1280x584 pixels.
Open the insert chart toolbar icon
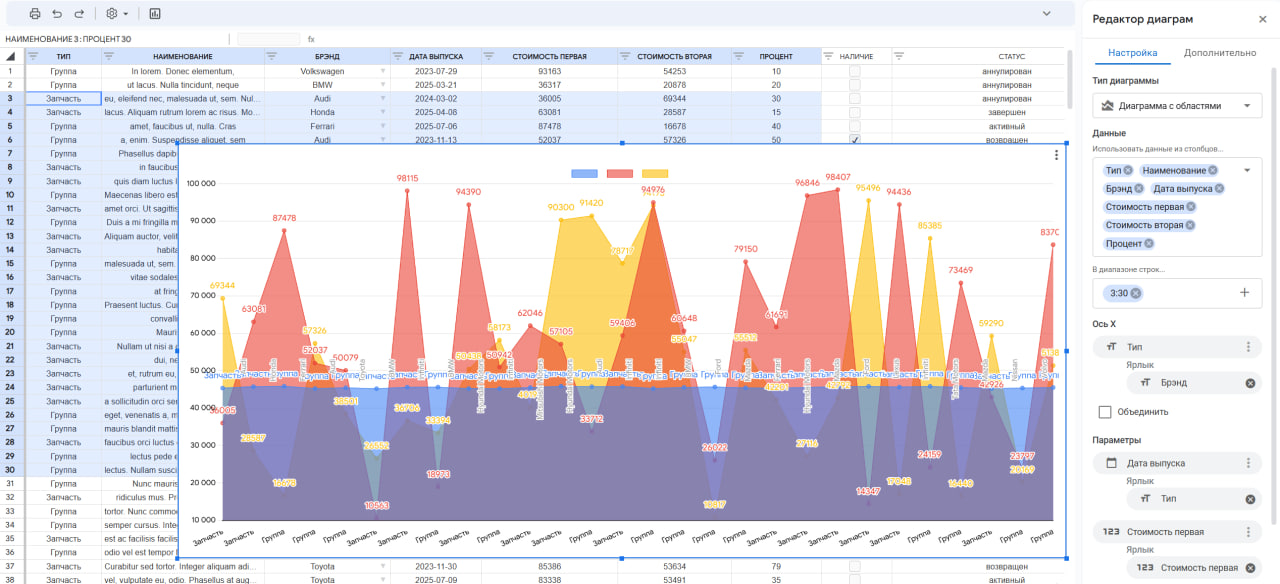click(x=155, y=14)
